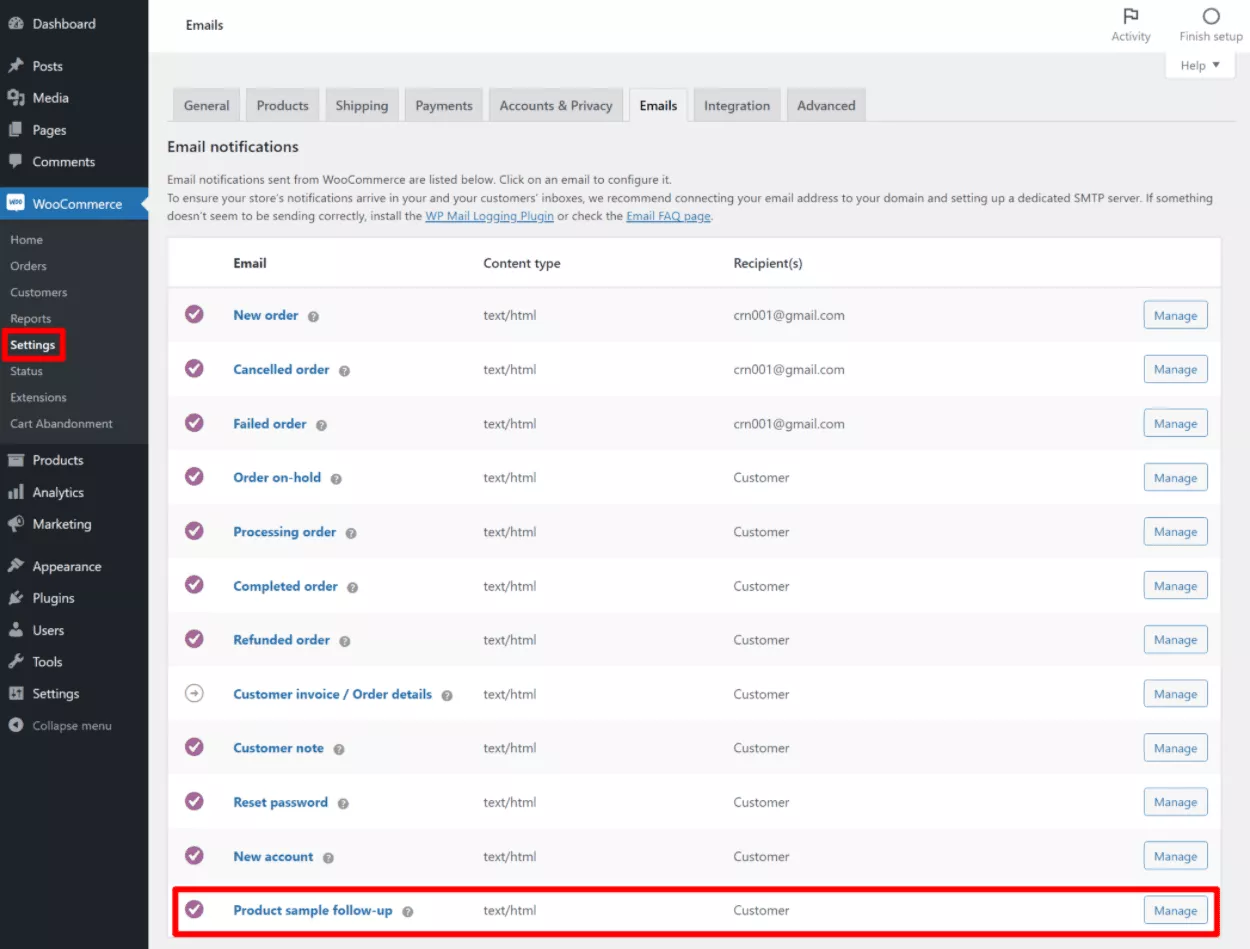Open Customers in WooCommerce submenu
The width and height of the screenshot is (1250, 949).
(39, 292)
